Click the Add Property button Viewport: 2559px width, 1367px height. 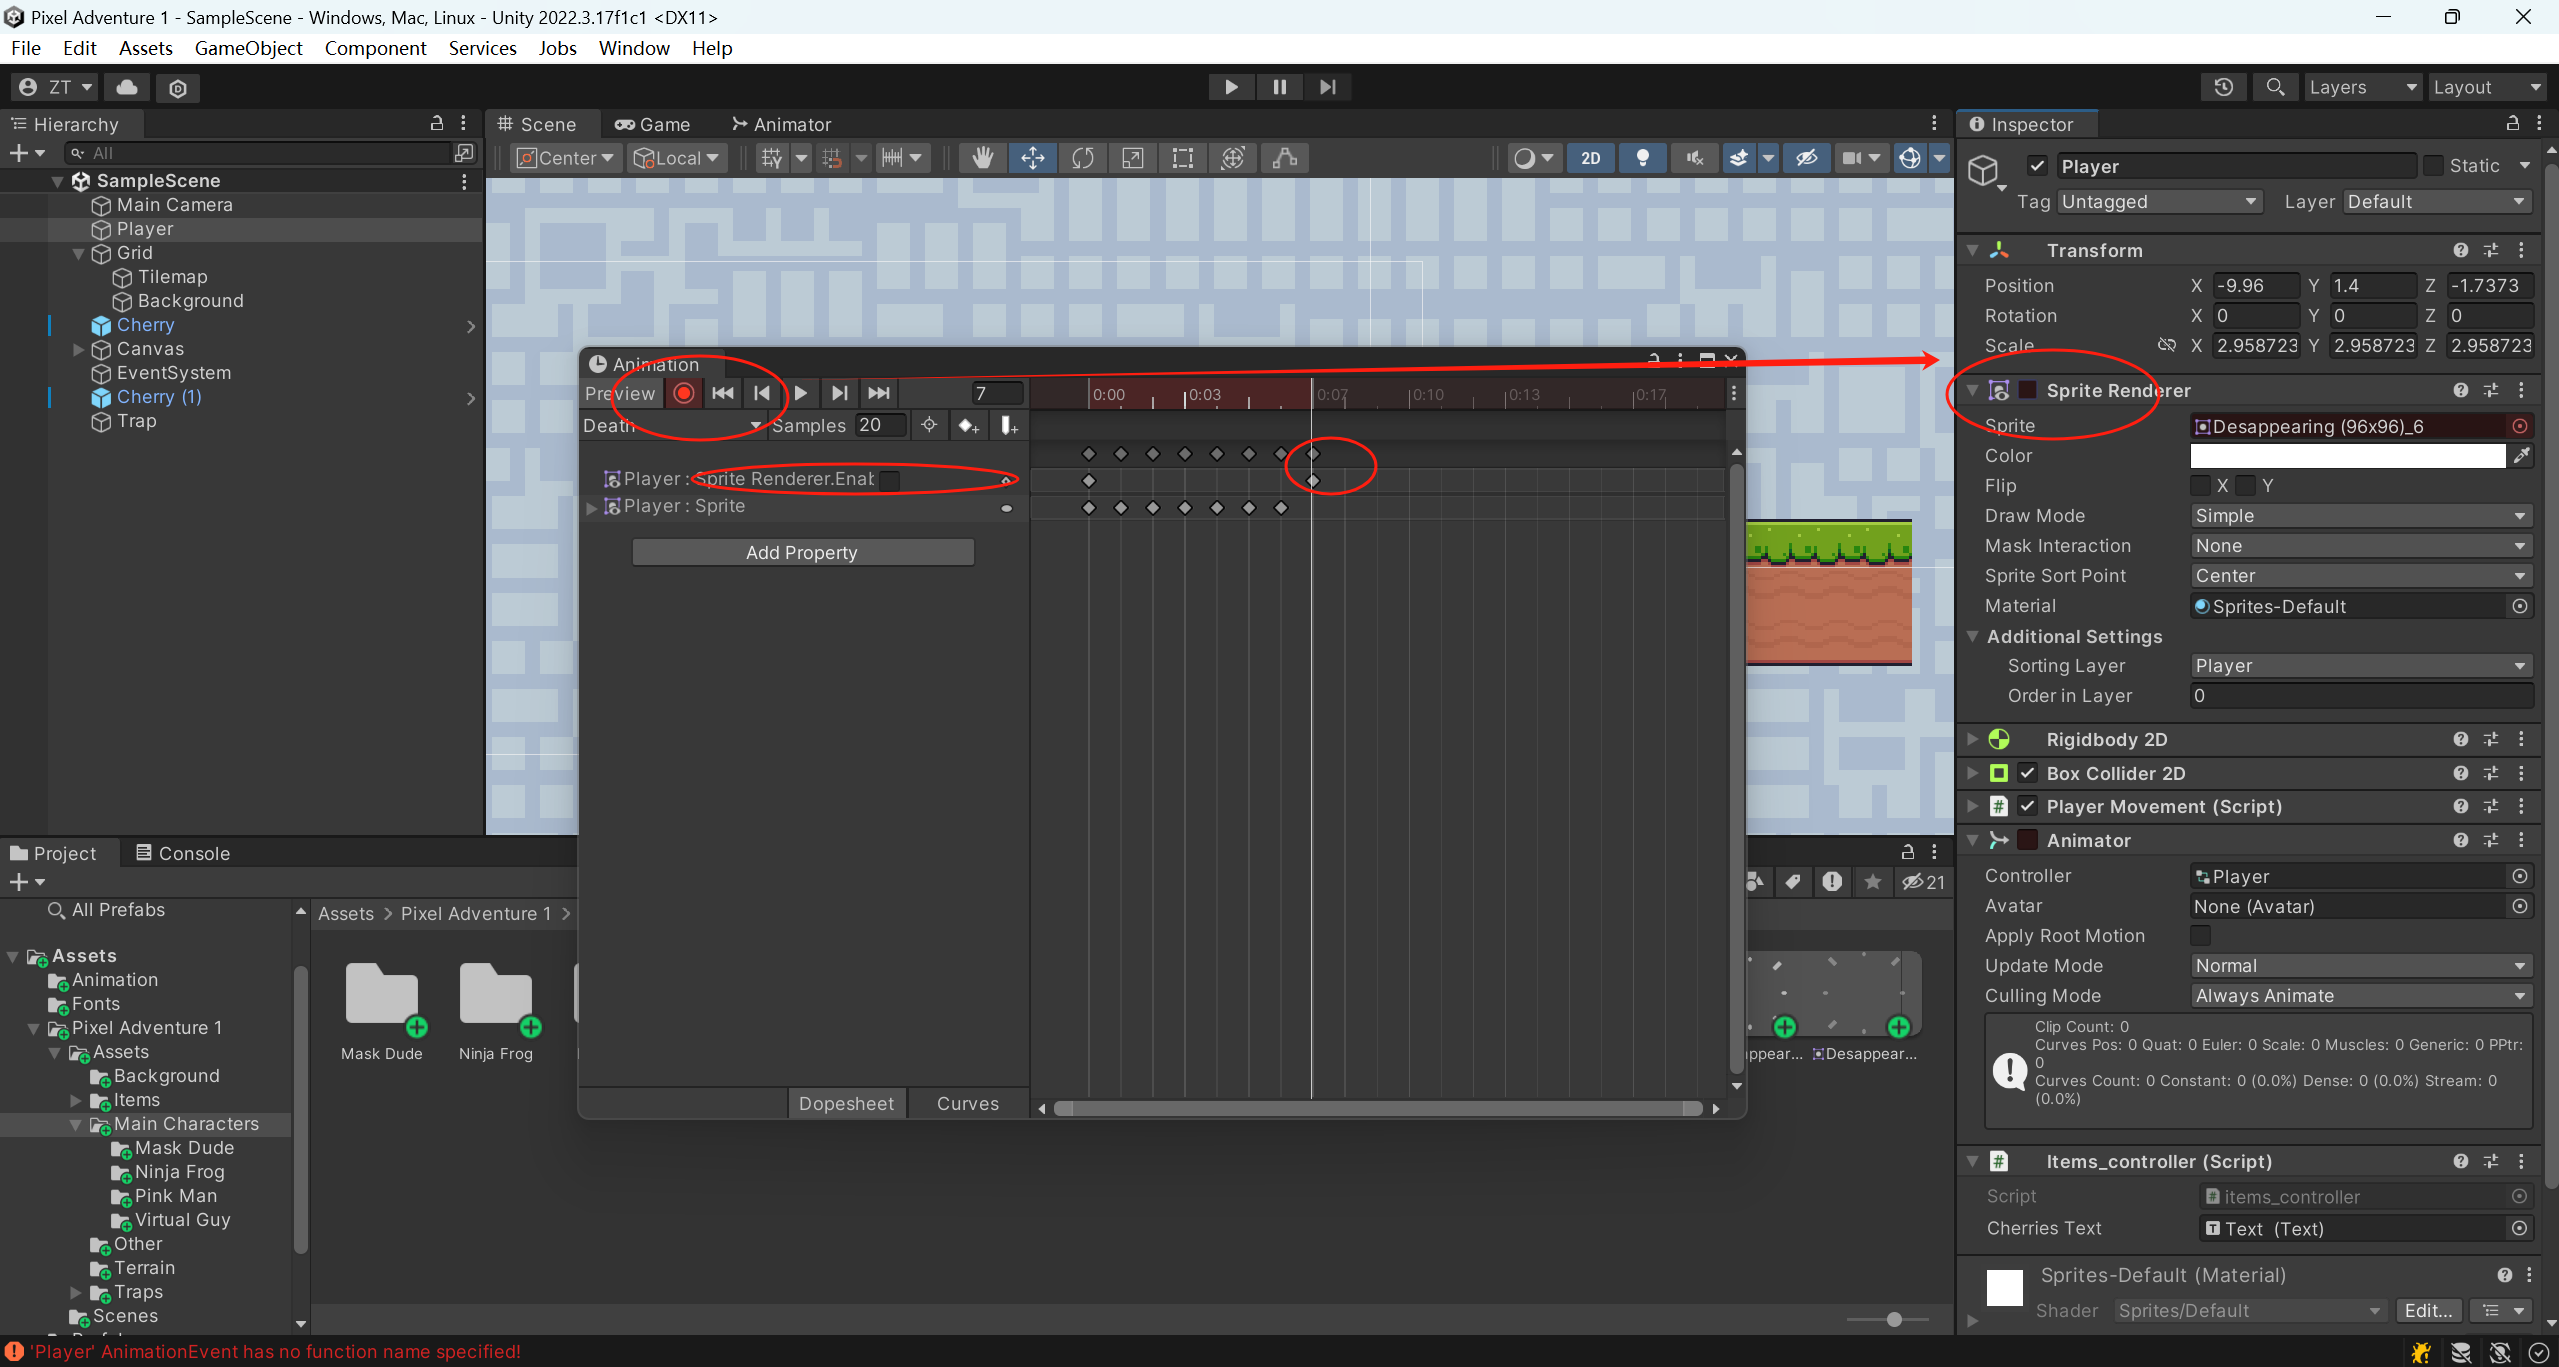click(802, 553)
